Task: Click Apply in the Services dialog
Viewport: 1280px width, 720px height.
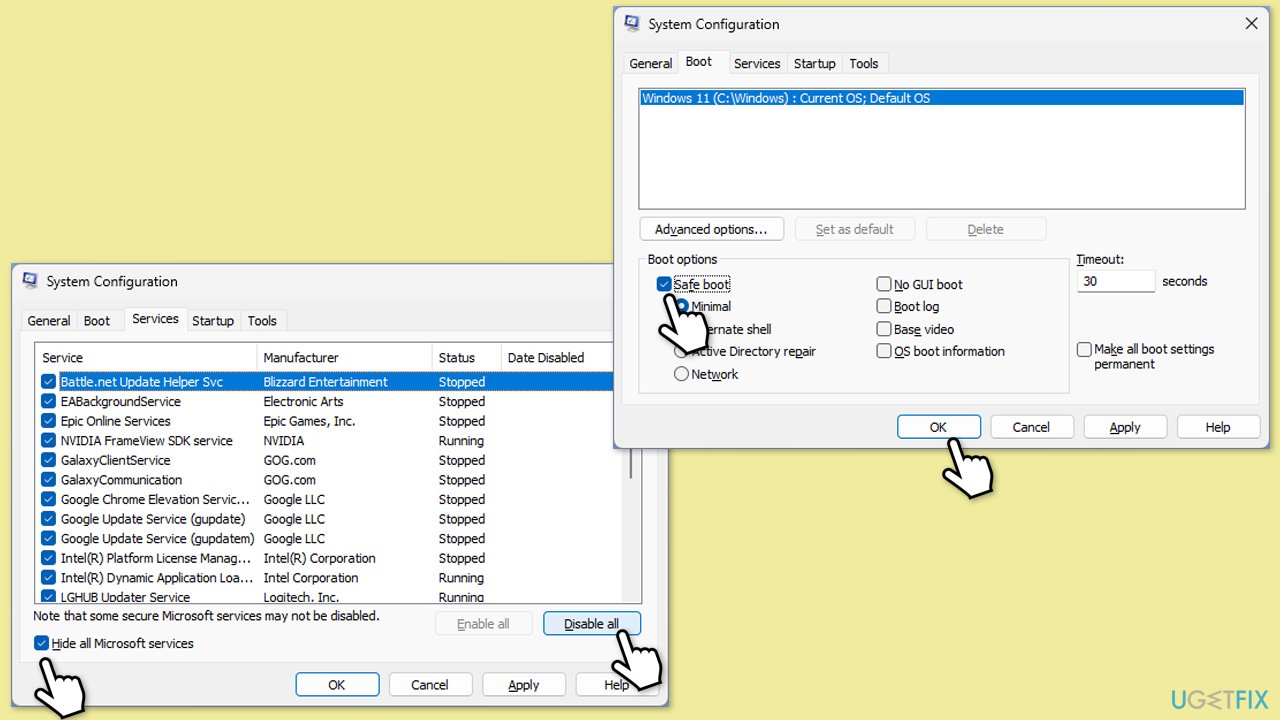Action: click(523, 685)
